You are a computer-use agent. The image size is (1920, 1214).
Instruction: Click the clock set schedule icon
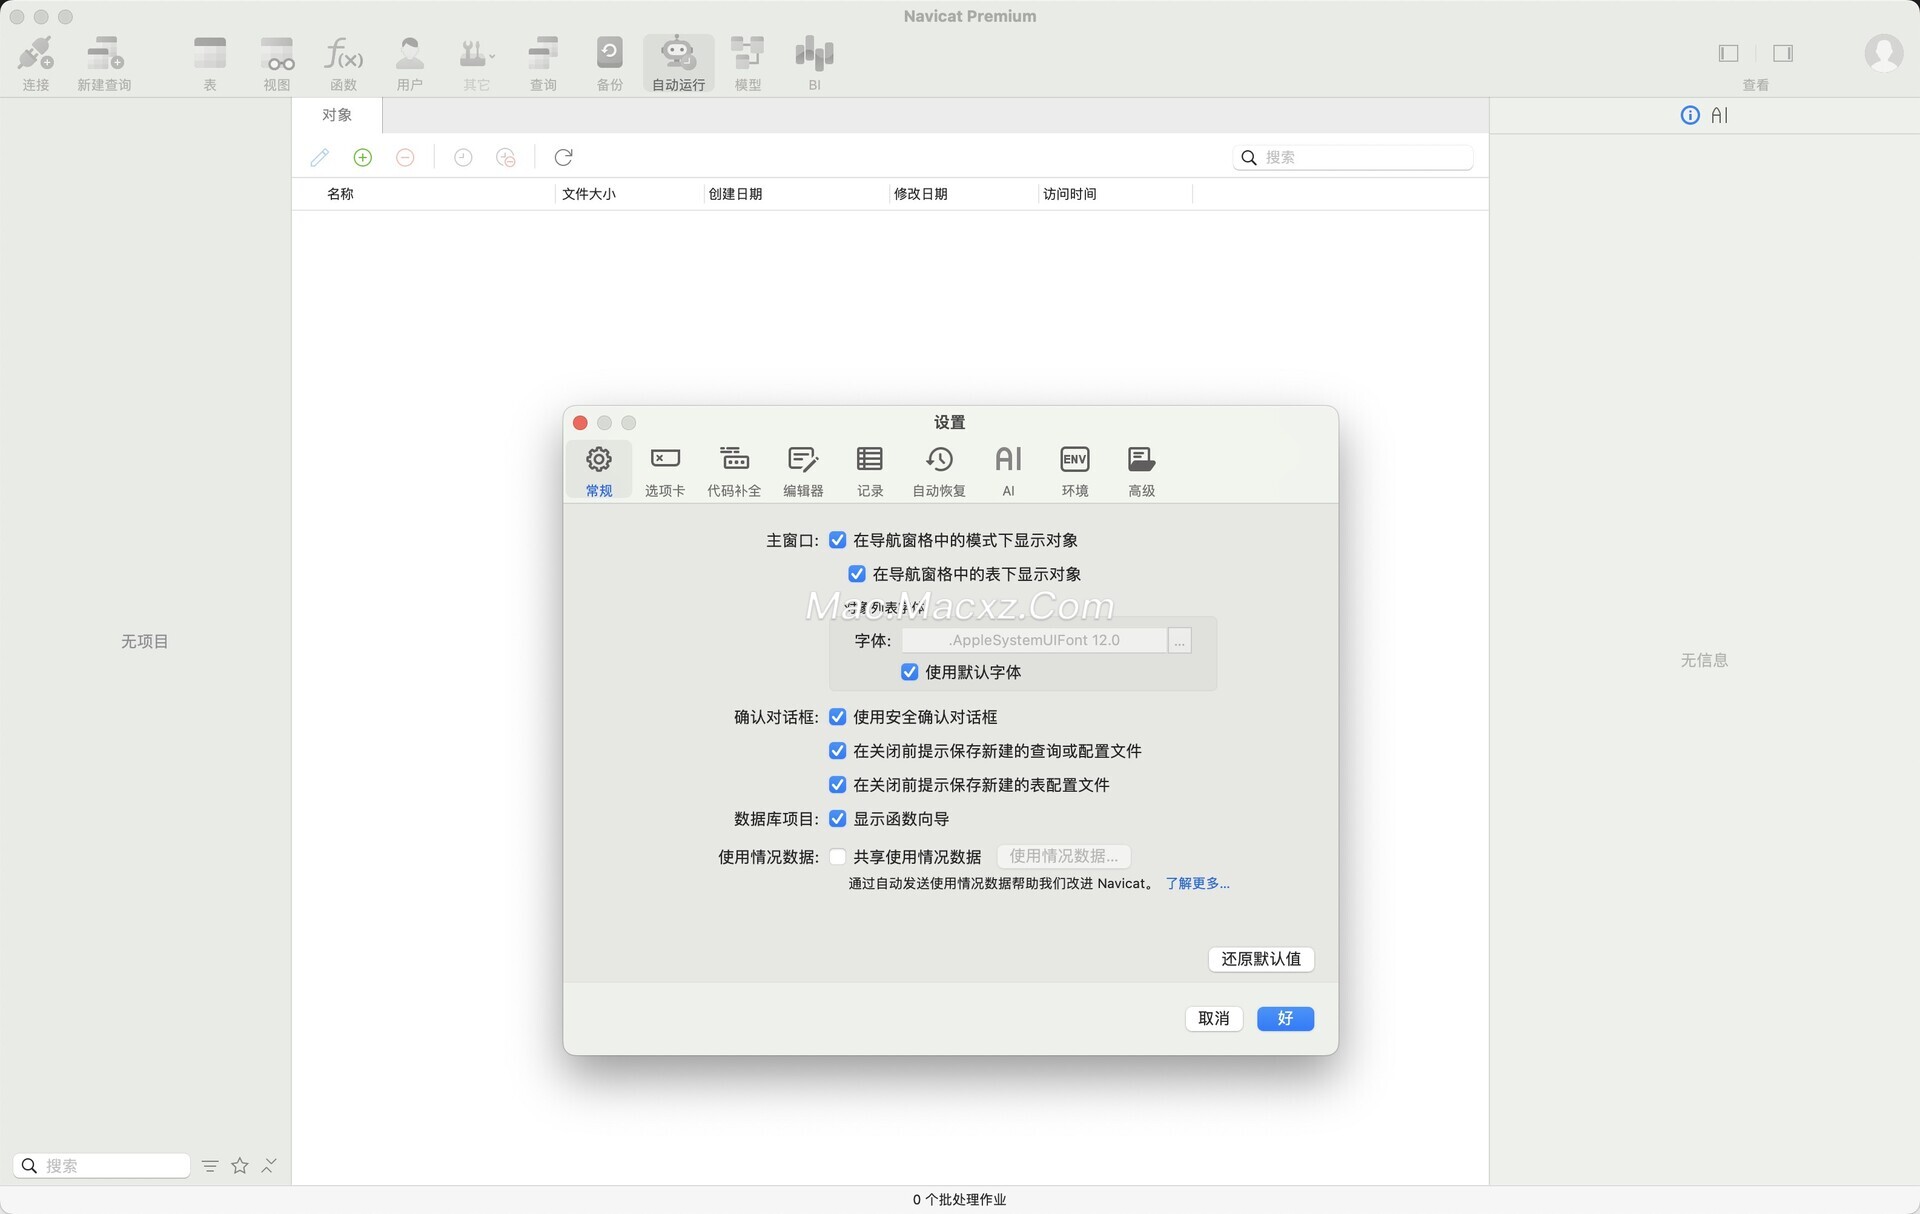(x=463, y=157)
